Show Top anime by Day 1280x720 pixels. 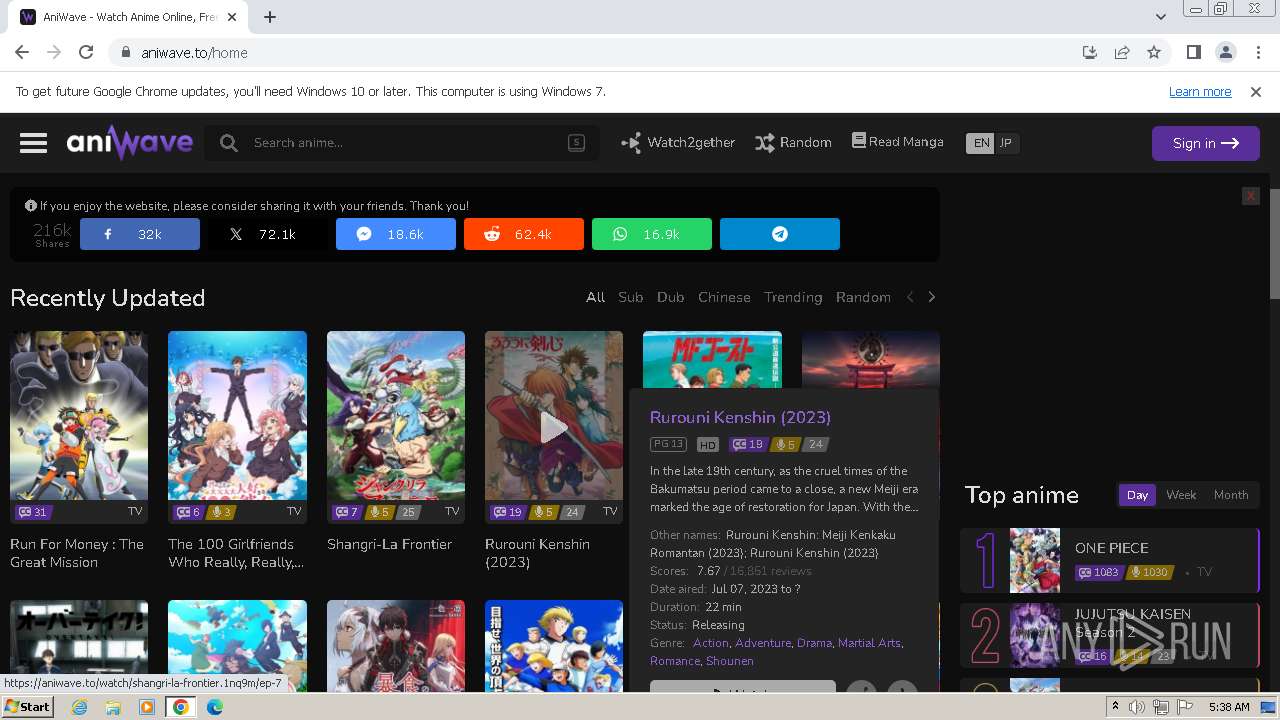pyautogui.click(x=1138, y=495)
